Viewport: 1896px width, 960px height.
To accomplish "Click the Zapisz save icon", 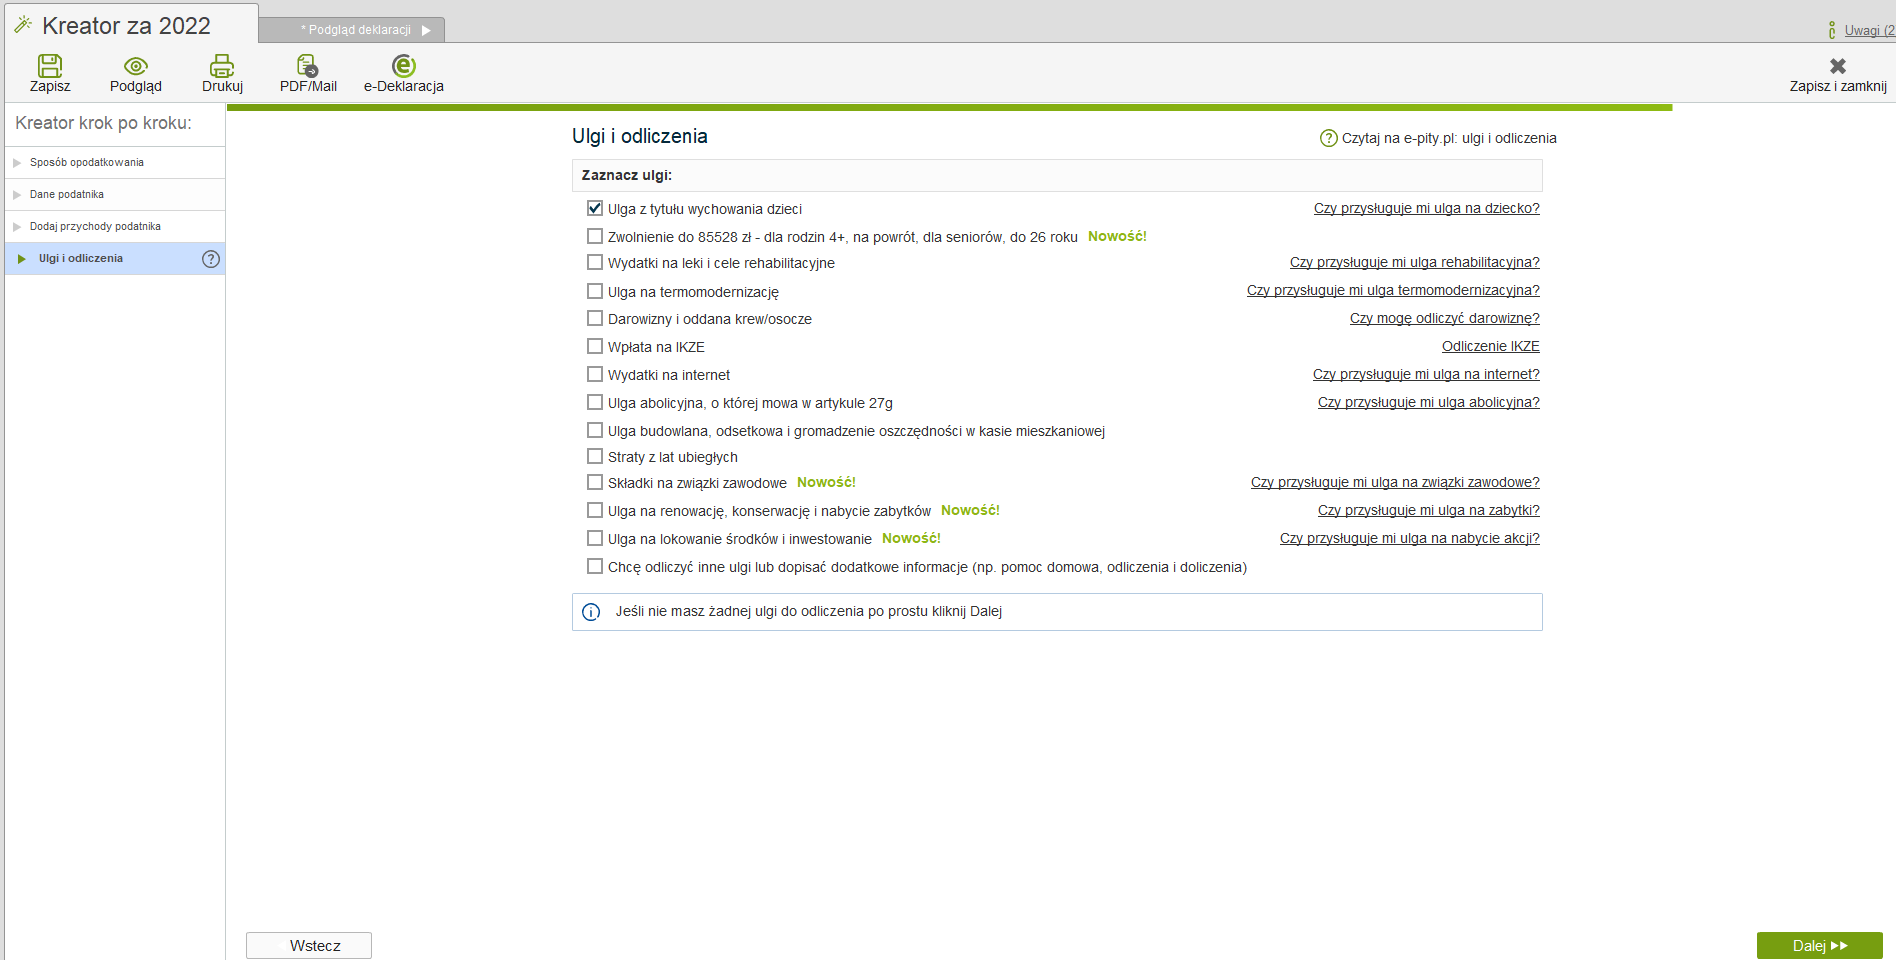I will 50,67.
